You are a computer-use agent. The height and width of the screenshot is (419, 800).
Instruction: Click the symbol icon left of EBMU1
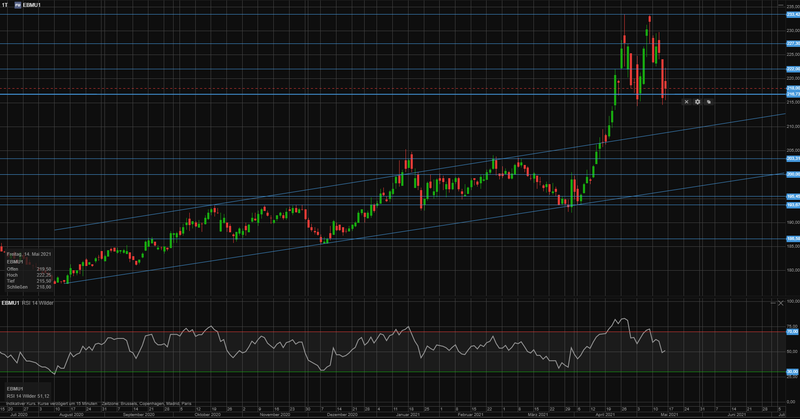pyautogui.click(x=17, y=5)
